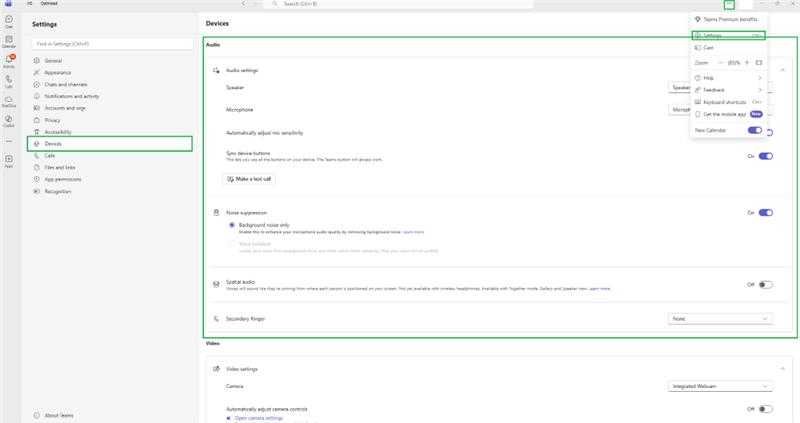
Task: Click the Audio settings icon
Action: click(x=216, y=70)
